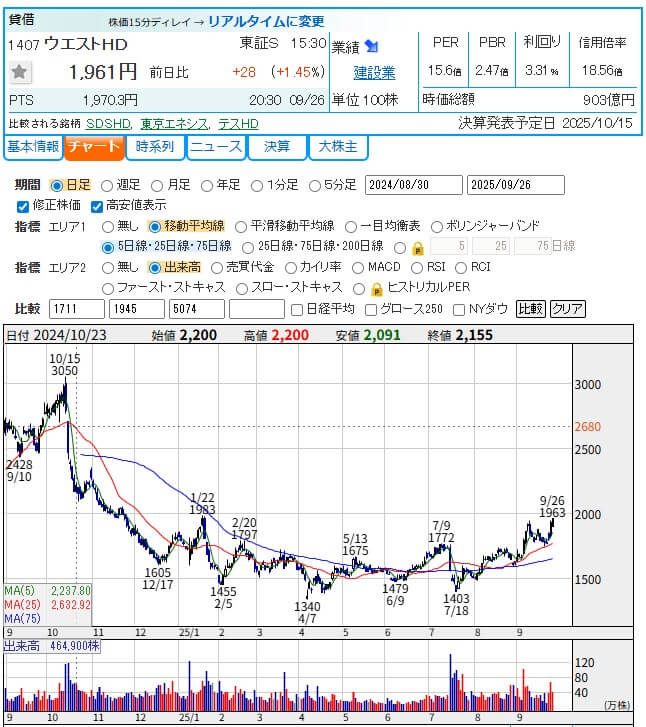The height and width of the screenshot is (727, 646).
Task: Click the lock icon beside custom moving average
Action: 417,247
